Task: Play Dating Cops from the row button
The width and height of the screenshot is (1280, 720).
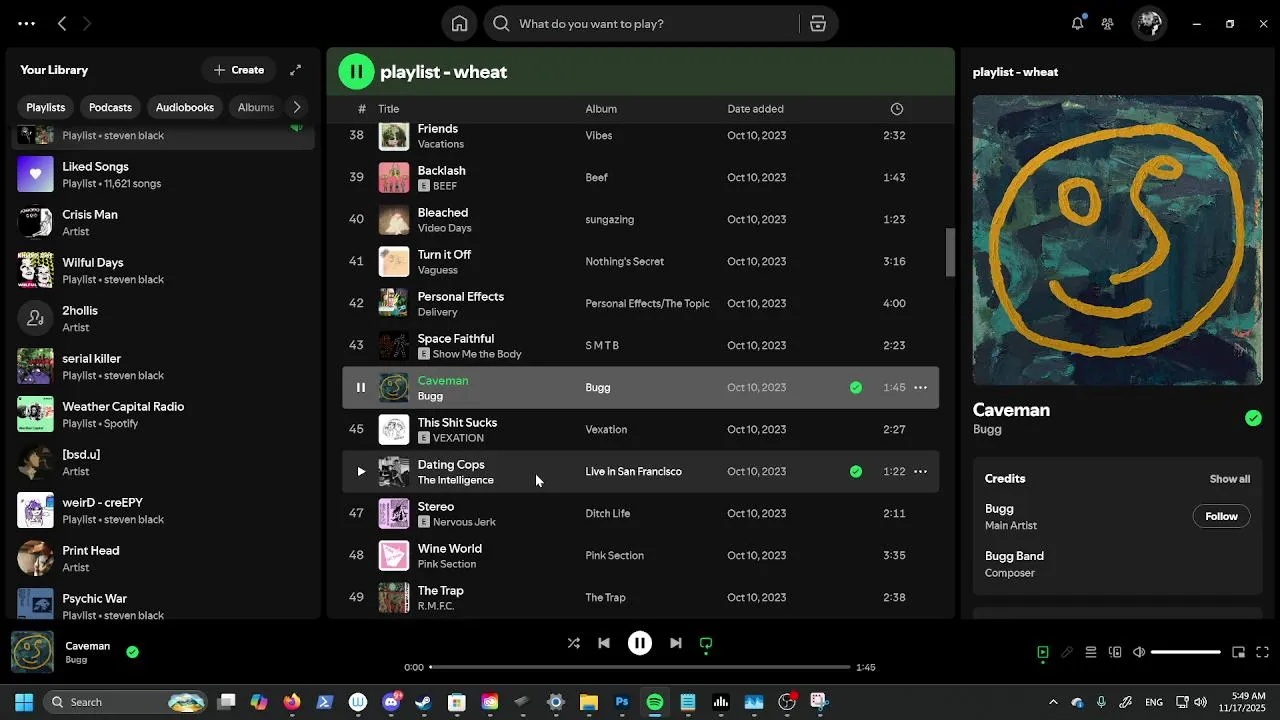Action: pos(361,472)
